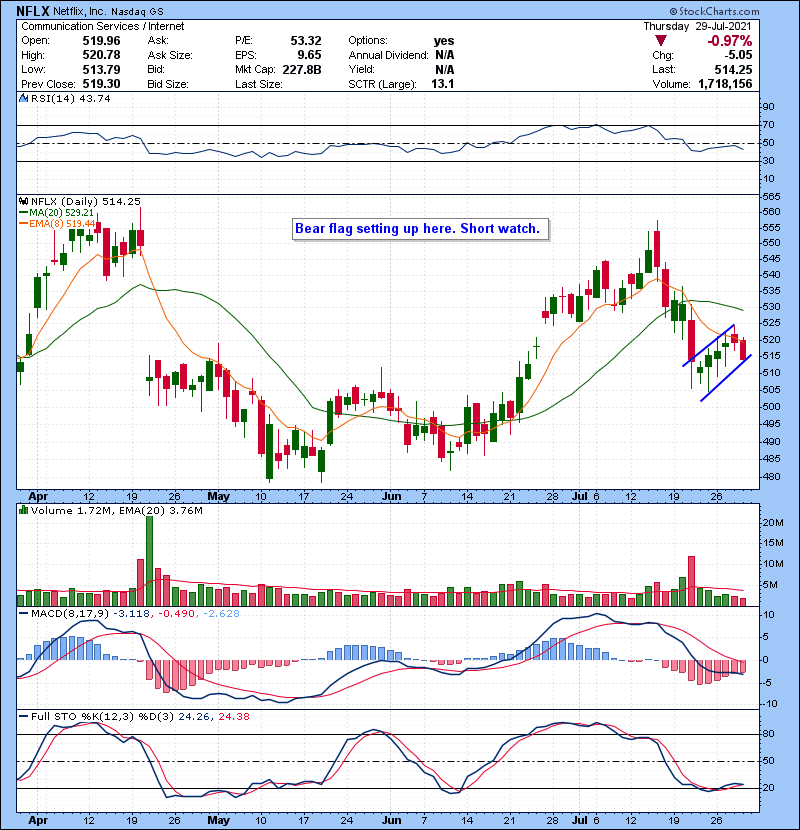Click the 565 price axis label
The width and height of the screenshot is (800, 830).
pos(771,196)
